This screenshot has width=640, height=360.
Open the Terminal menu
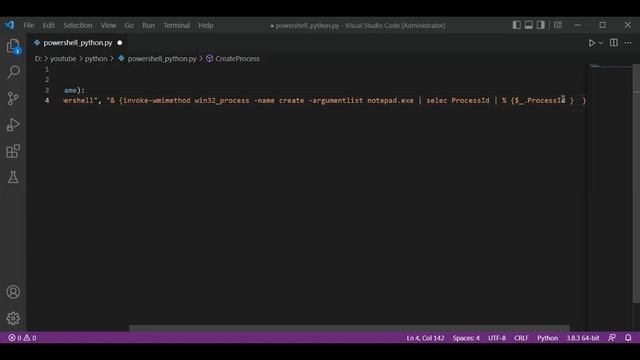[177, 25]
